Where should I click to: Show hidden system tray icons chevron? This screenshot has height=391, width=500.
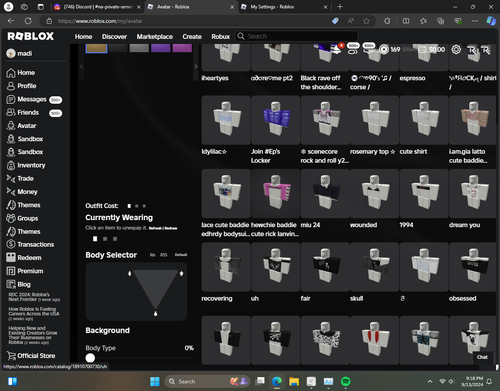click(x=430, y=381)
